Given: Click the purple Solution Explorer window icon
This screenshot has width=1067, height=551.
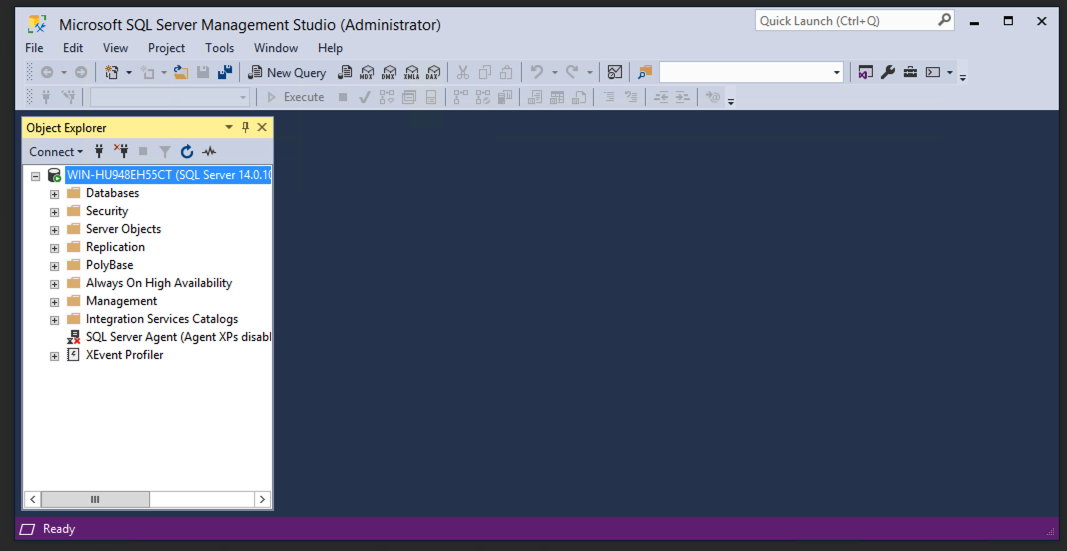Looking at the screenshot, I should pos(865,72).
